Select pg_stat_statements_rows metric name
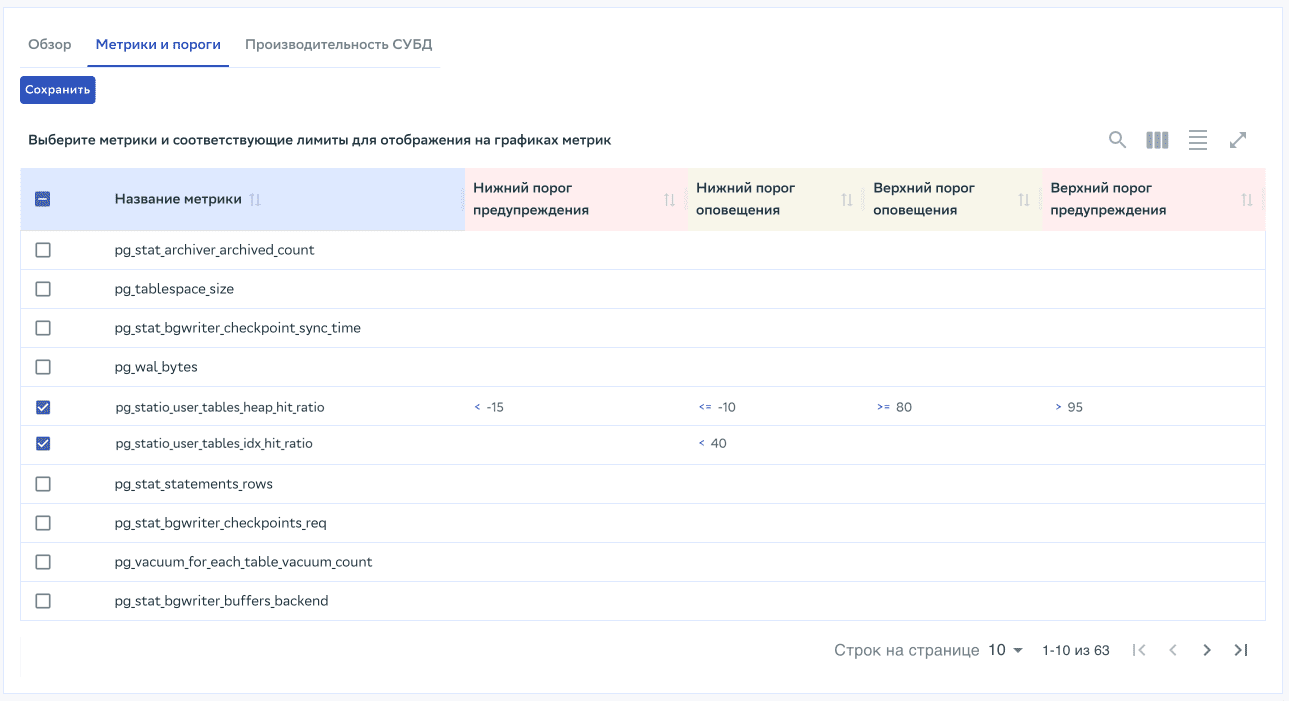 [194, 484]
